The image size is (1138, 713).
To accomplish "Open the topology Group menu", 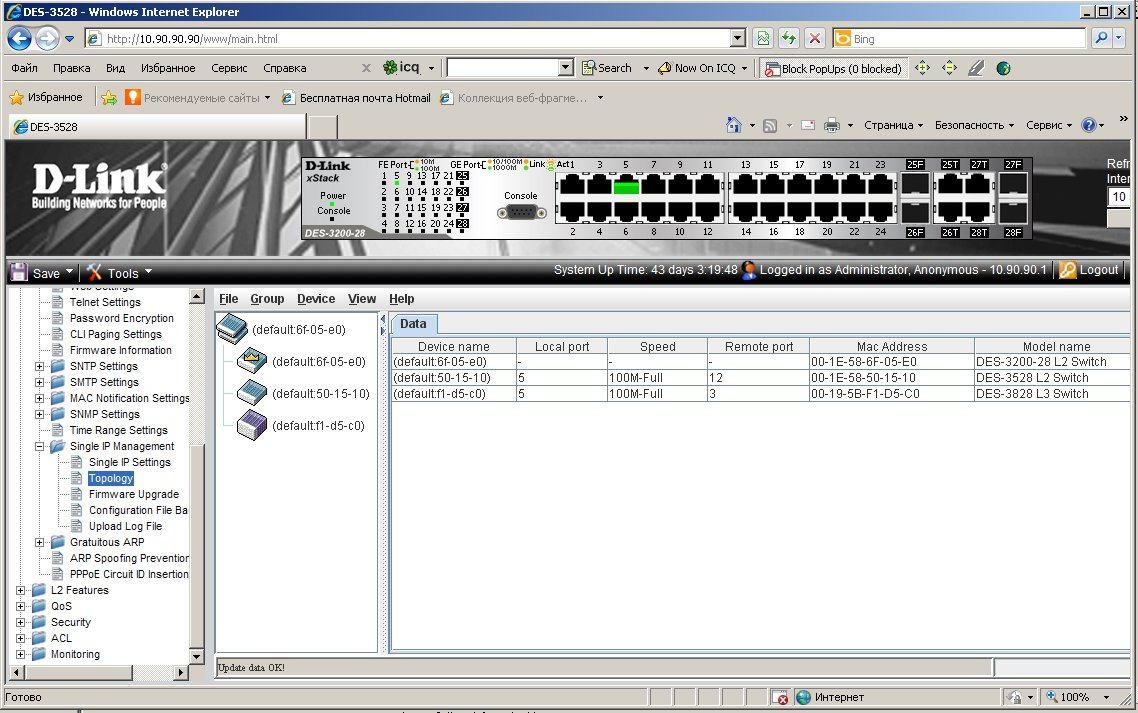I will (267, 298).
